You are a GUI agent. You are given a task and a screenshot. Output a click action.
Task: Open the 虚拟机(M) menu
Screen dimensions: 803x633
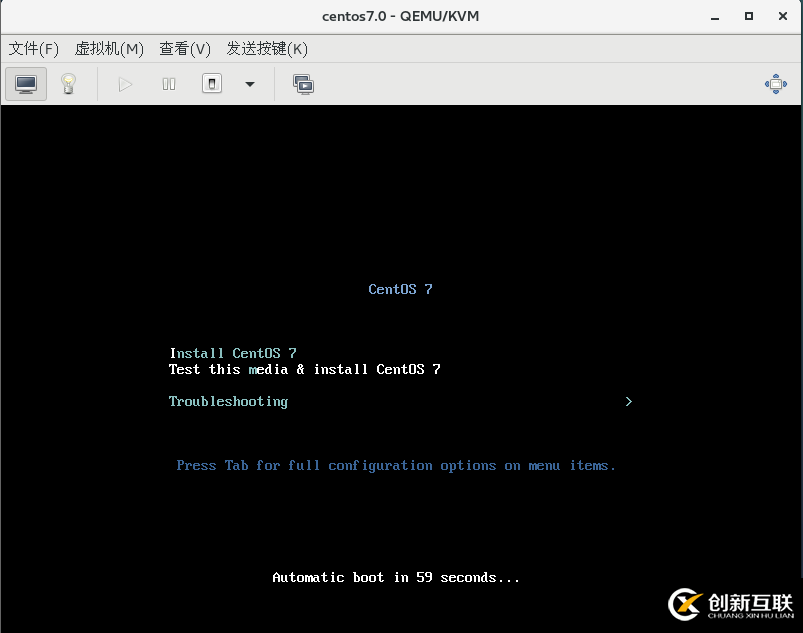pyautogui.click(x=109, y=48)
